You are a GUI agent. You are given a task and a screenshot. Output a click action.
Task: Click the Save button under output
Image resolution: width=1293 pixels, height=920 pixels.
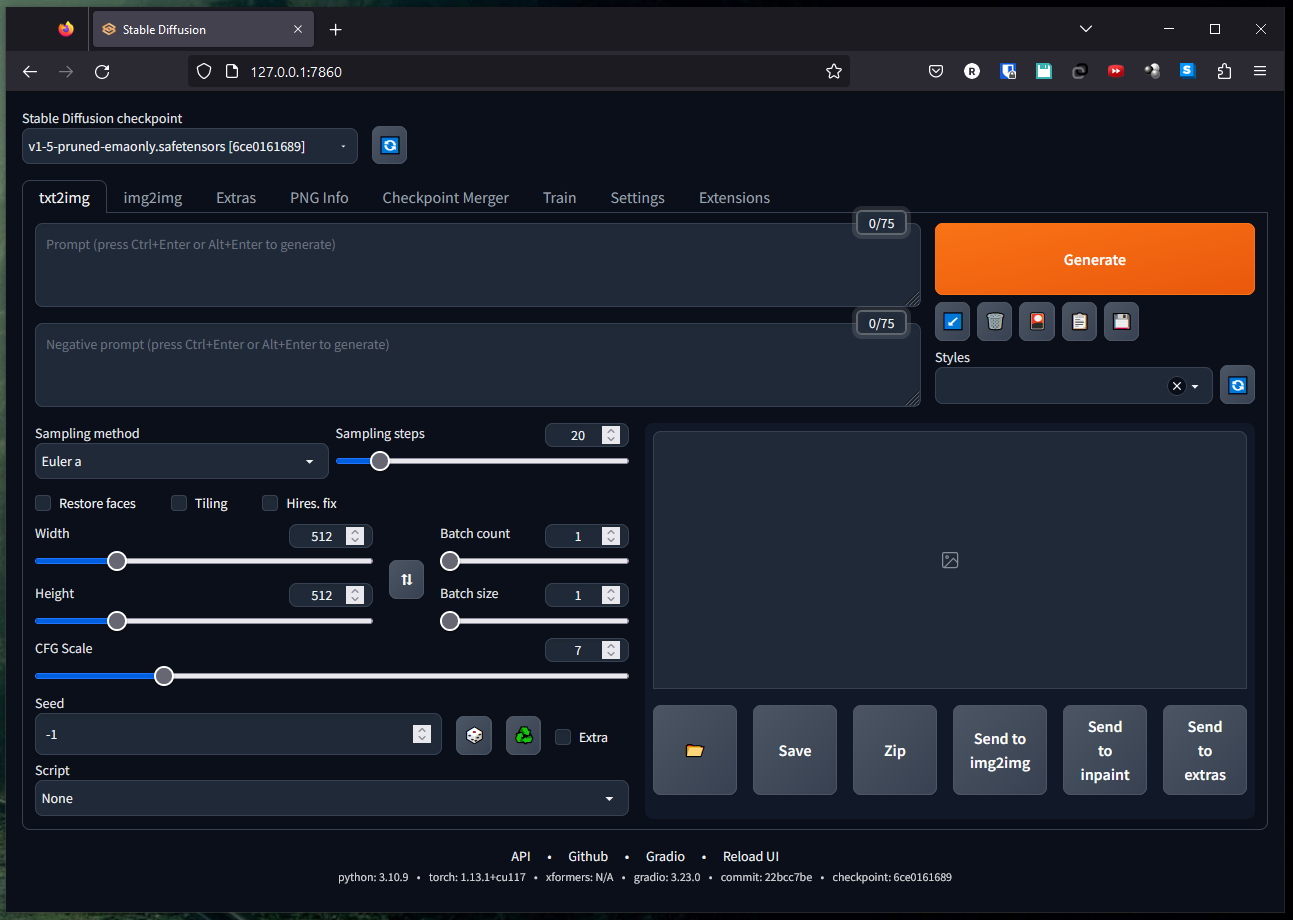795,750
